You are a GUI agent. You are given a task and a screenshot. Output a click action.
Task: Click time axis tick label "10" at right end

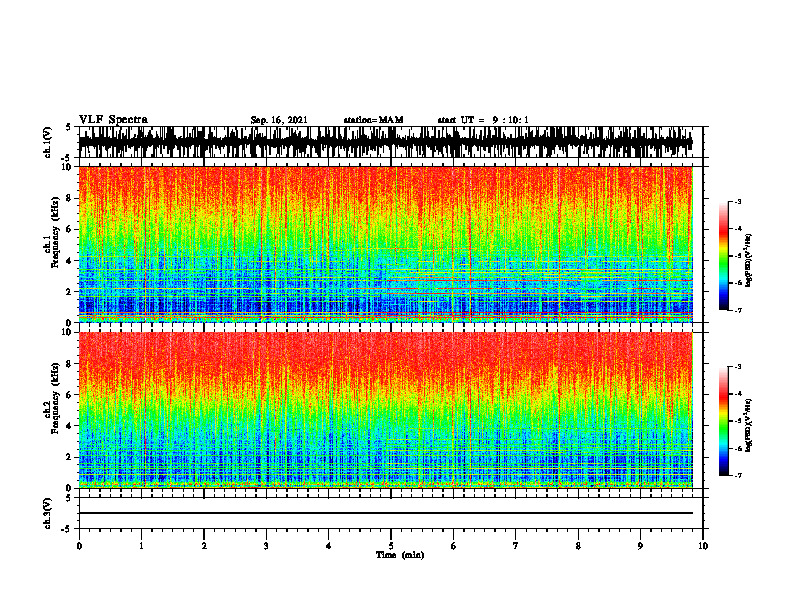[x=703, y=546]
